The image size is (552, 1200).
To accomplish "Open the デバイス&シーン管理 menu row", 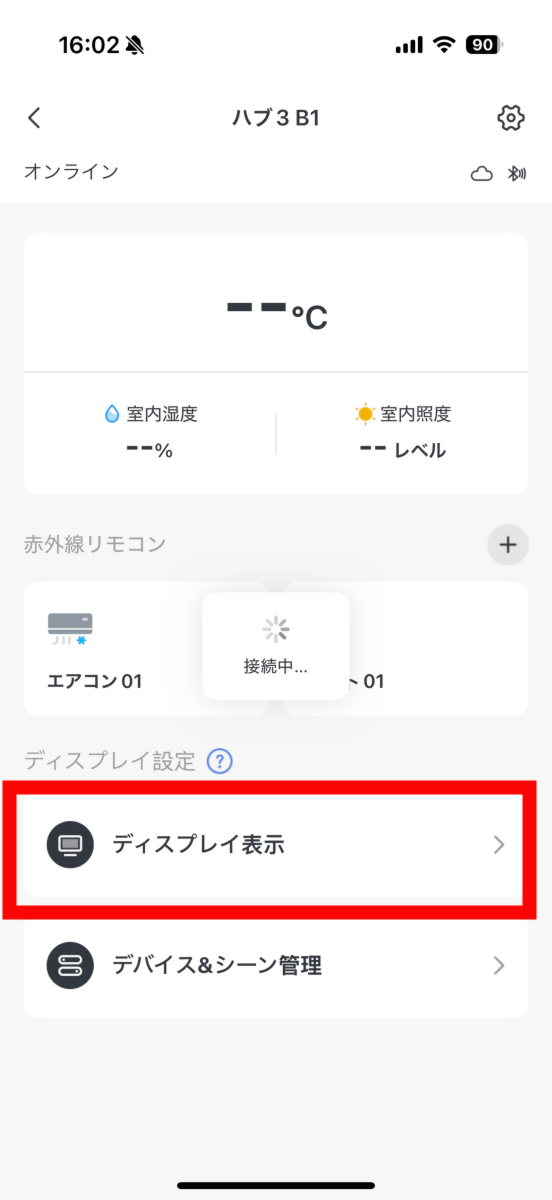I will coord(276,966).
